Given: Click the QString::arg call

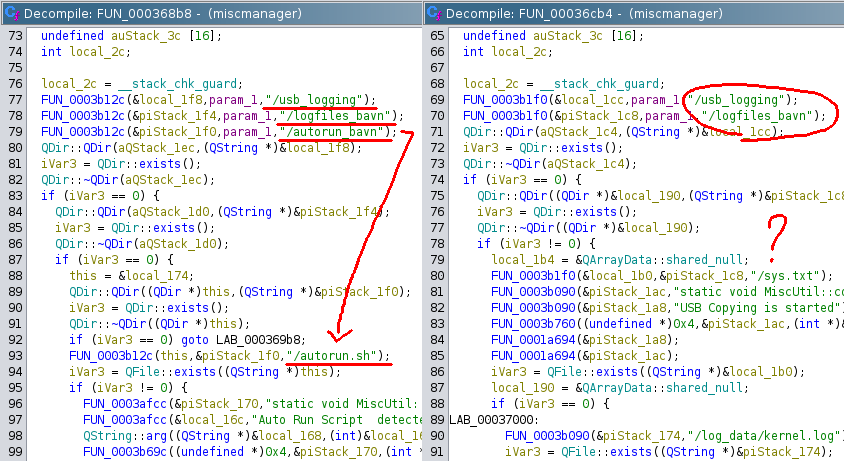Looking at the screenshot, I should click(x=128, y=436).
